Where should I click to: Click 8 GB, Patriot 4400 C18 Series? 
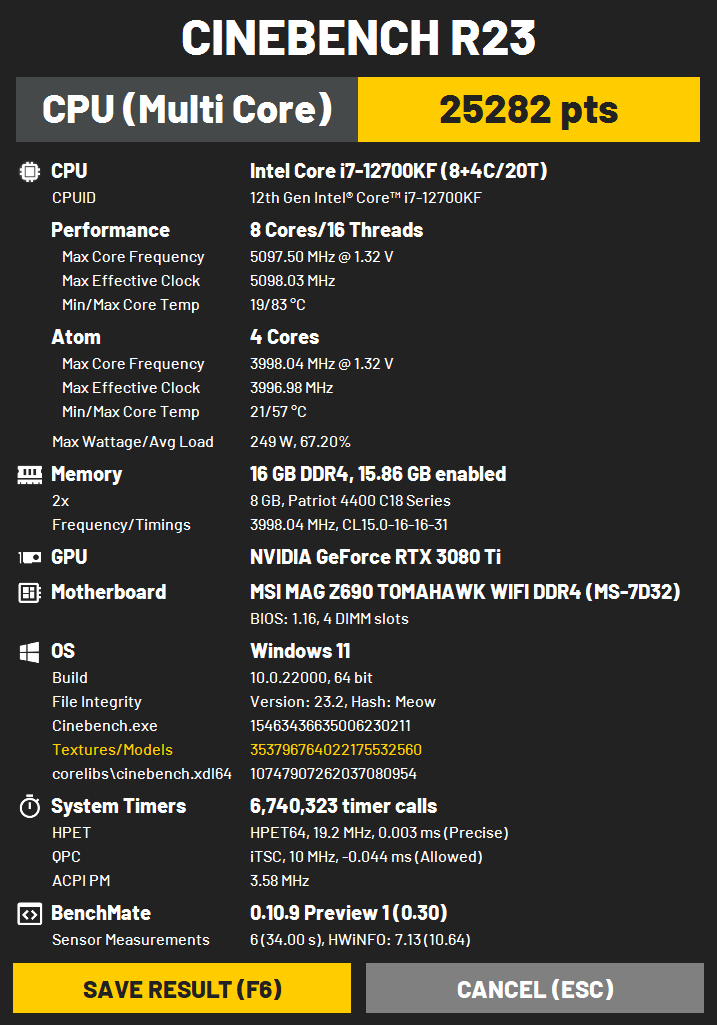point(350,501)
